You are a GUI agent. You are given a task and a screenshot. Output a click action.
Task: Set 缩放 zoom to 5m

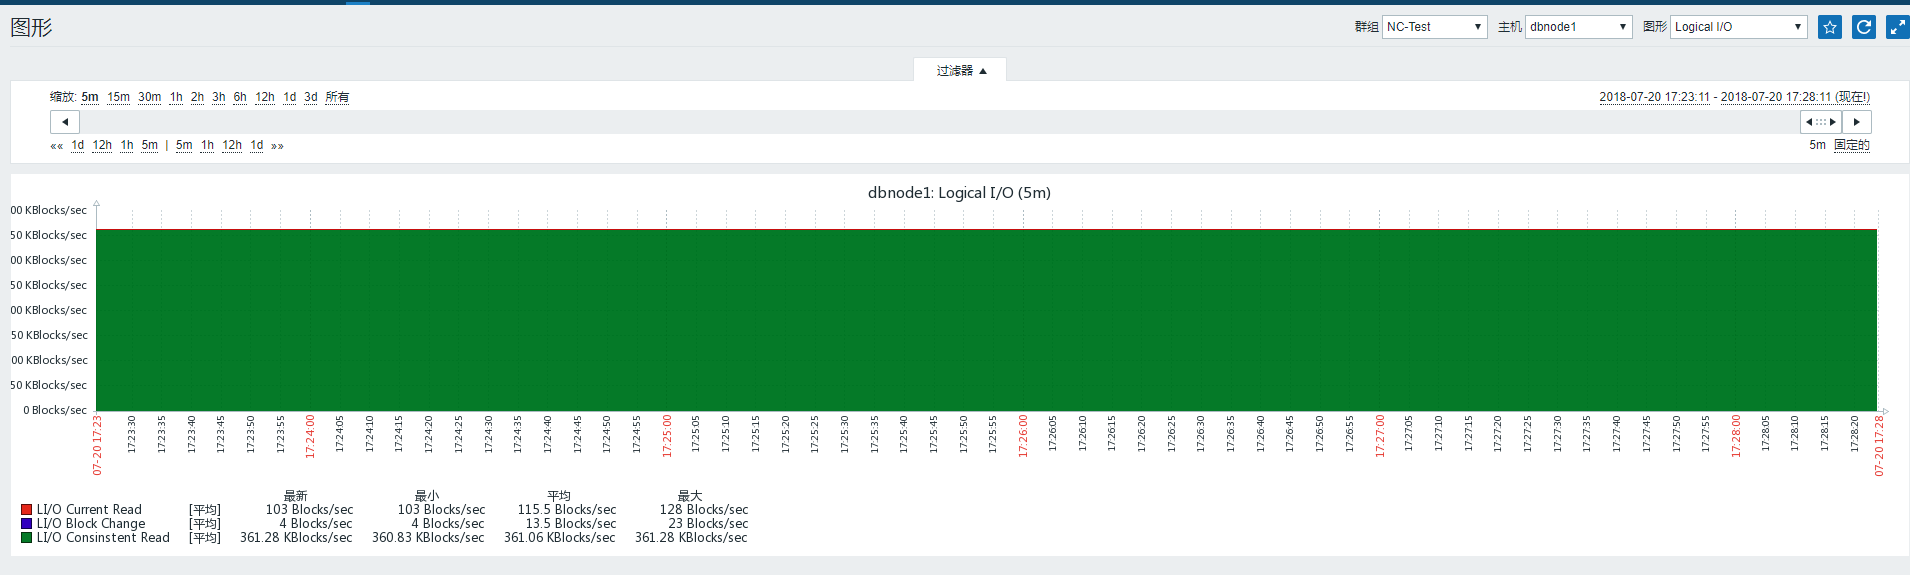pyautogui.click(x=90, y=97)
